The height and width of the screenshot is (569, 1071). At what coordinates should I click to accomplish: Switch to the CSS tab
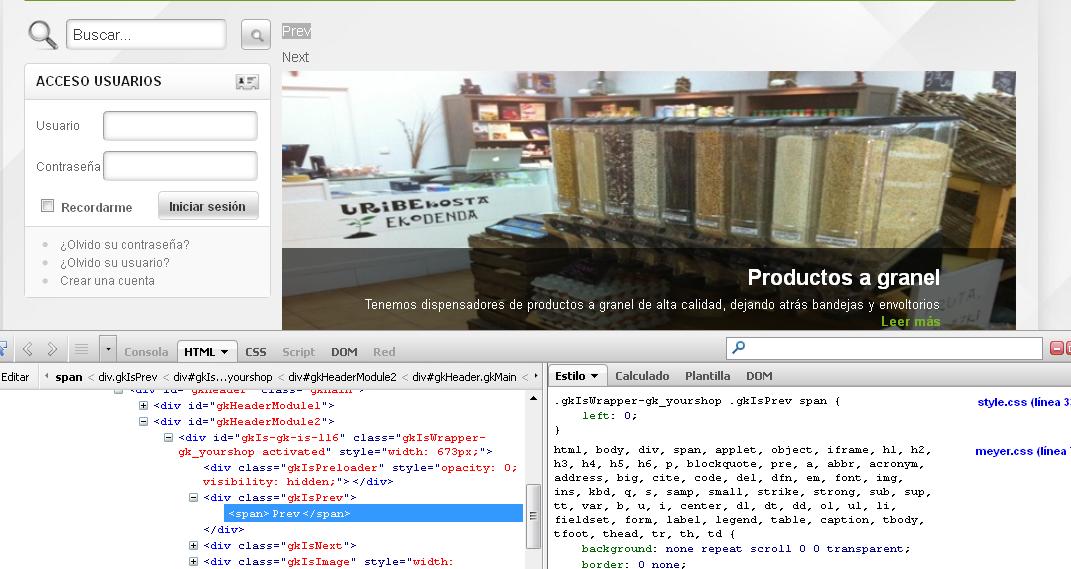[x=255, y=352]
